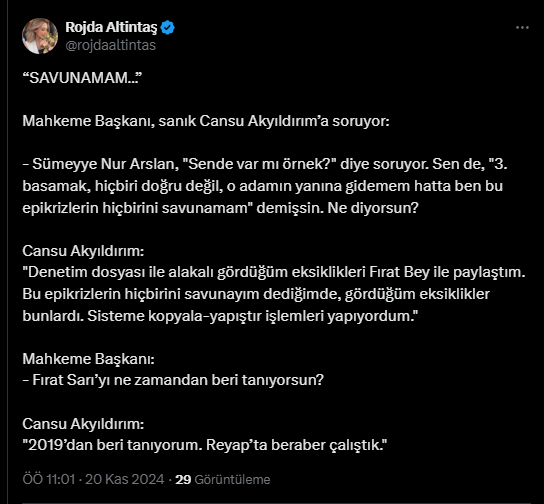Image resolution: width=544 pixels, height=504 pixels.
Task: Click the 29 Görüntüleme view count
Action: [223, 479]
